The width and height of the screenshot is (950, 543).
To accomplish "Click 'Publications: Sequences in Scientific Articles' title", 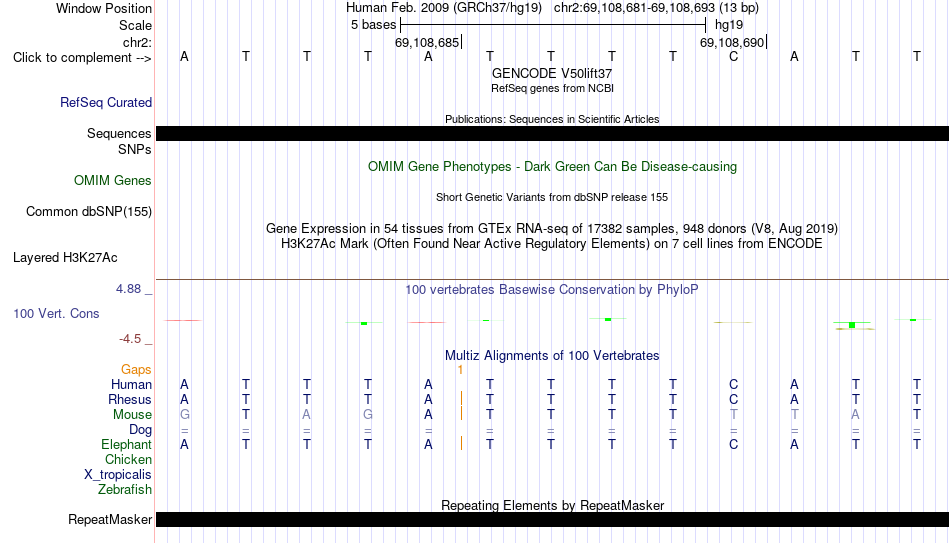I will [x=552, y=119].
